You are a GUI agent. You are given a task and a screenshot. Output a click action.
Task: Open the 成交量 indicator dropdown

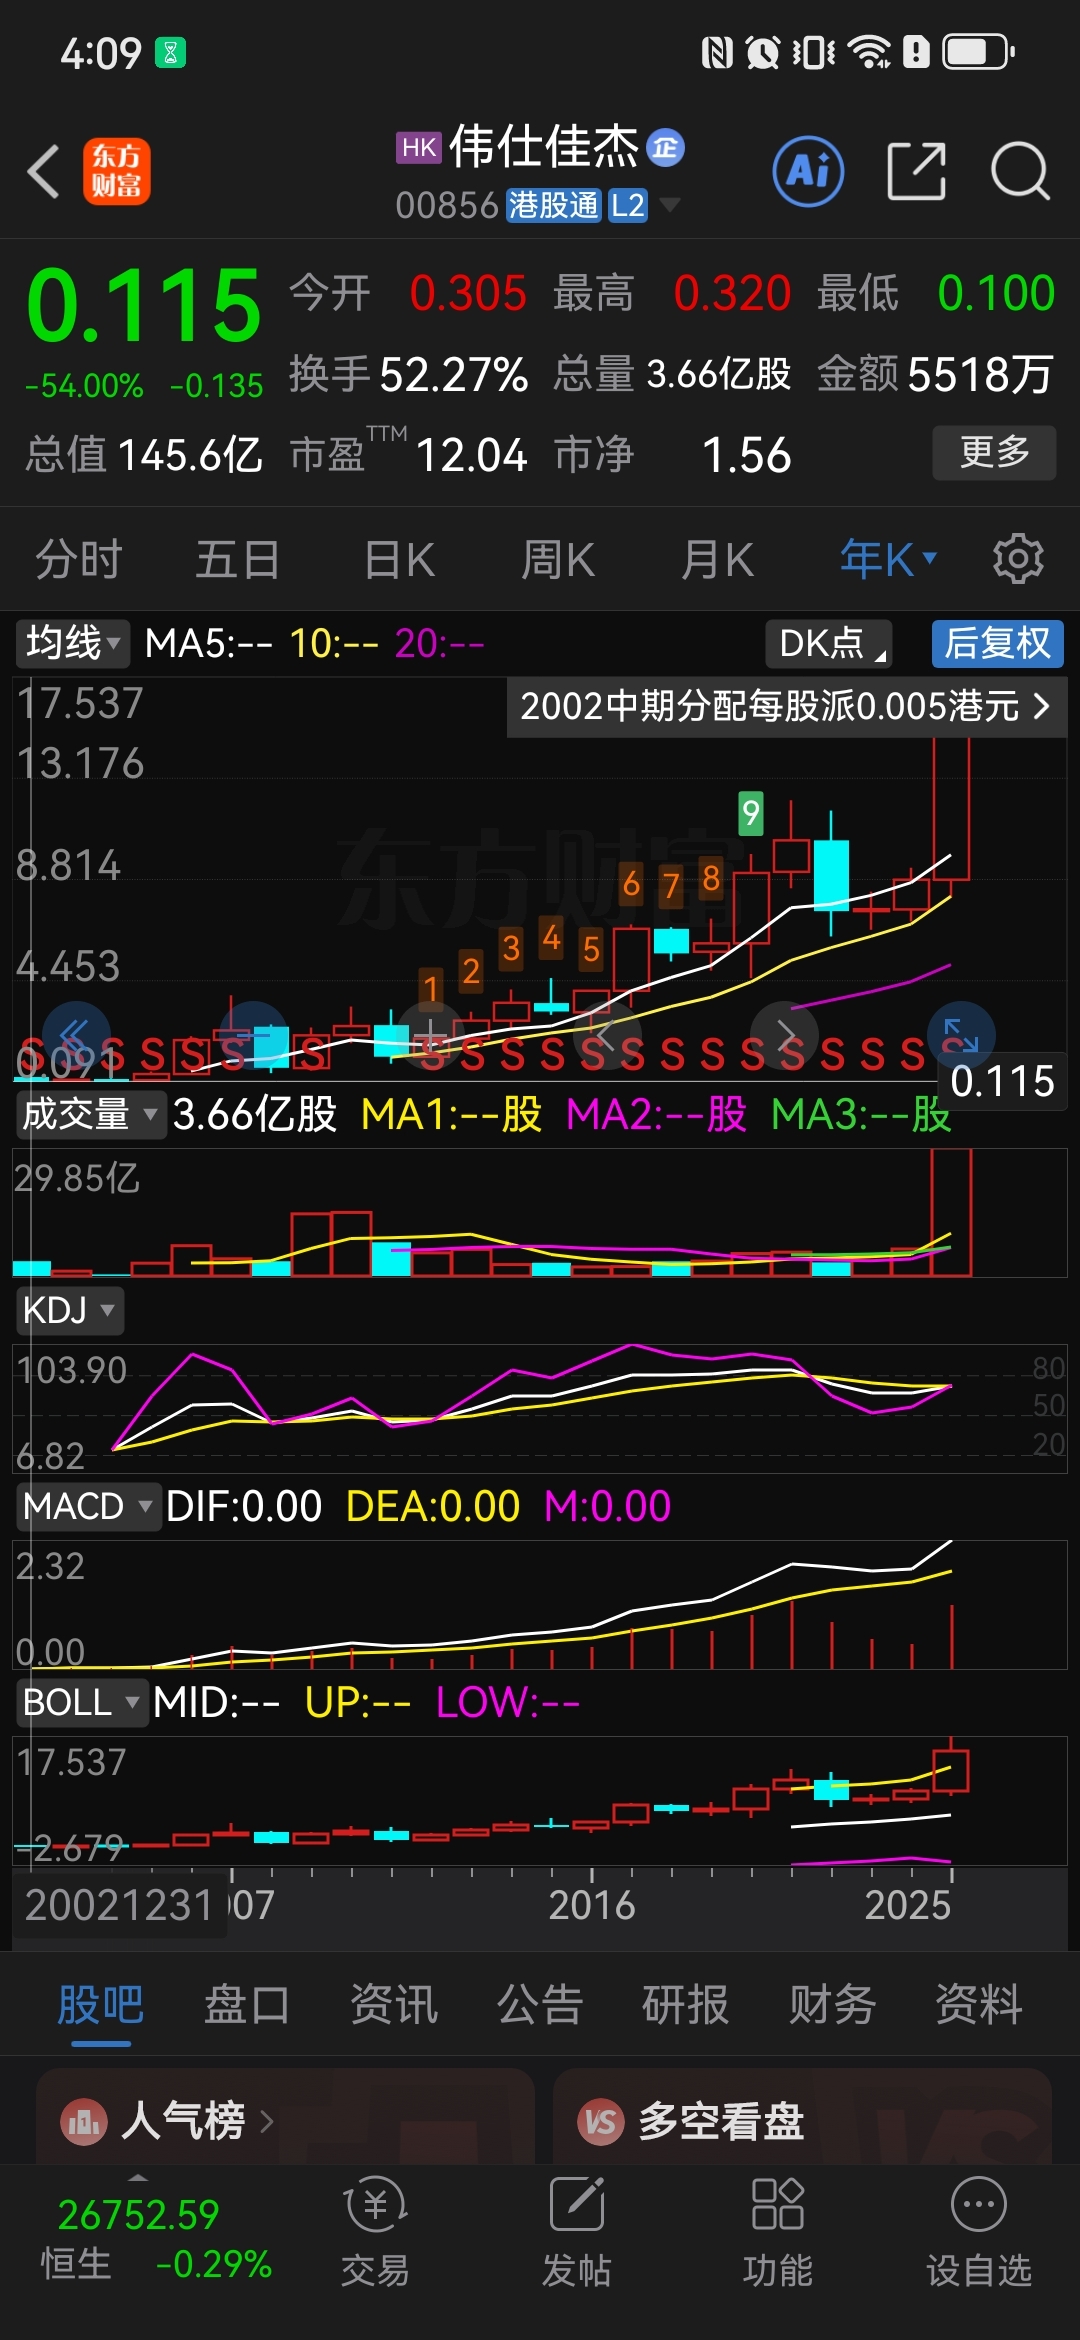(x=90, y=1113)
